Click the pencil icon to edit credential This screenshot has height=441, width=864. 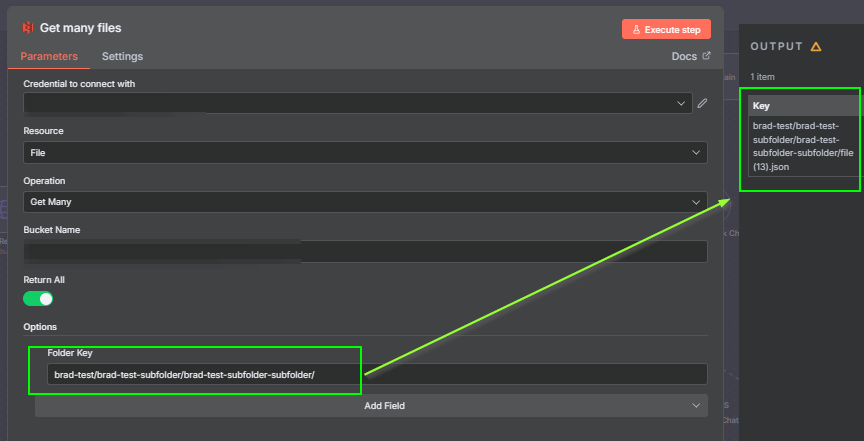point(702,102)
